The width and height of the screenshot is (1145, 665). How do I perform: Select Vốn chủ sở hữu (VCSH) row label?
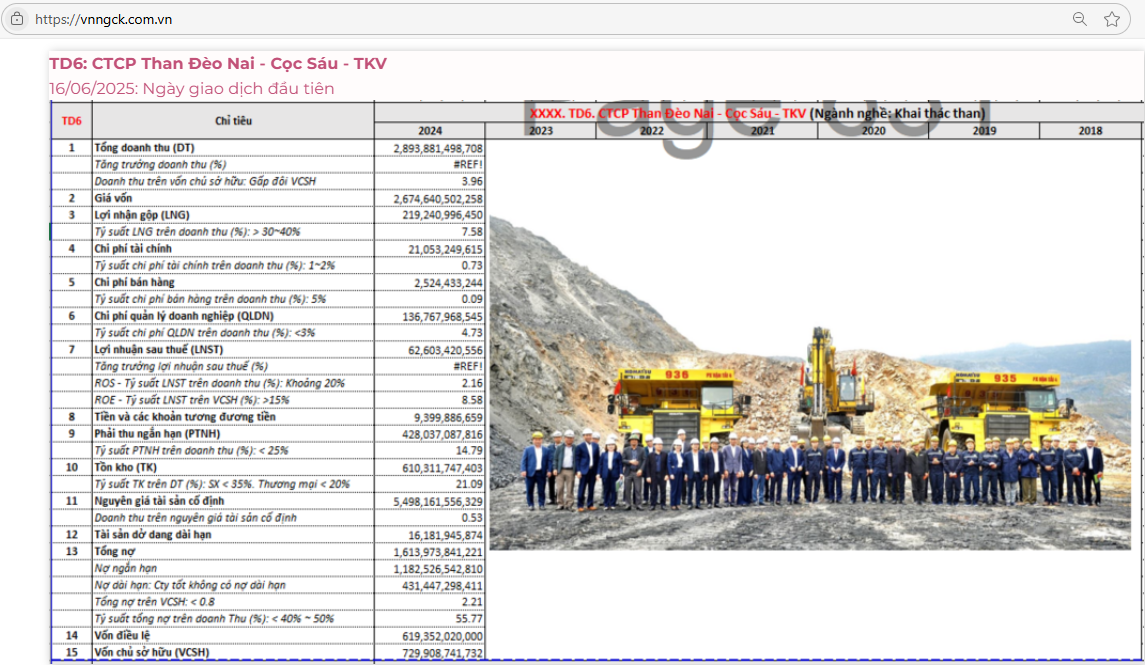click(152, 652)
